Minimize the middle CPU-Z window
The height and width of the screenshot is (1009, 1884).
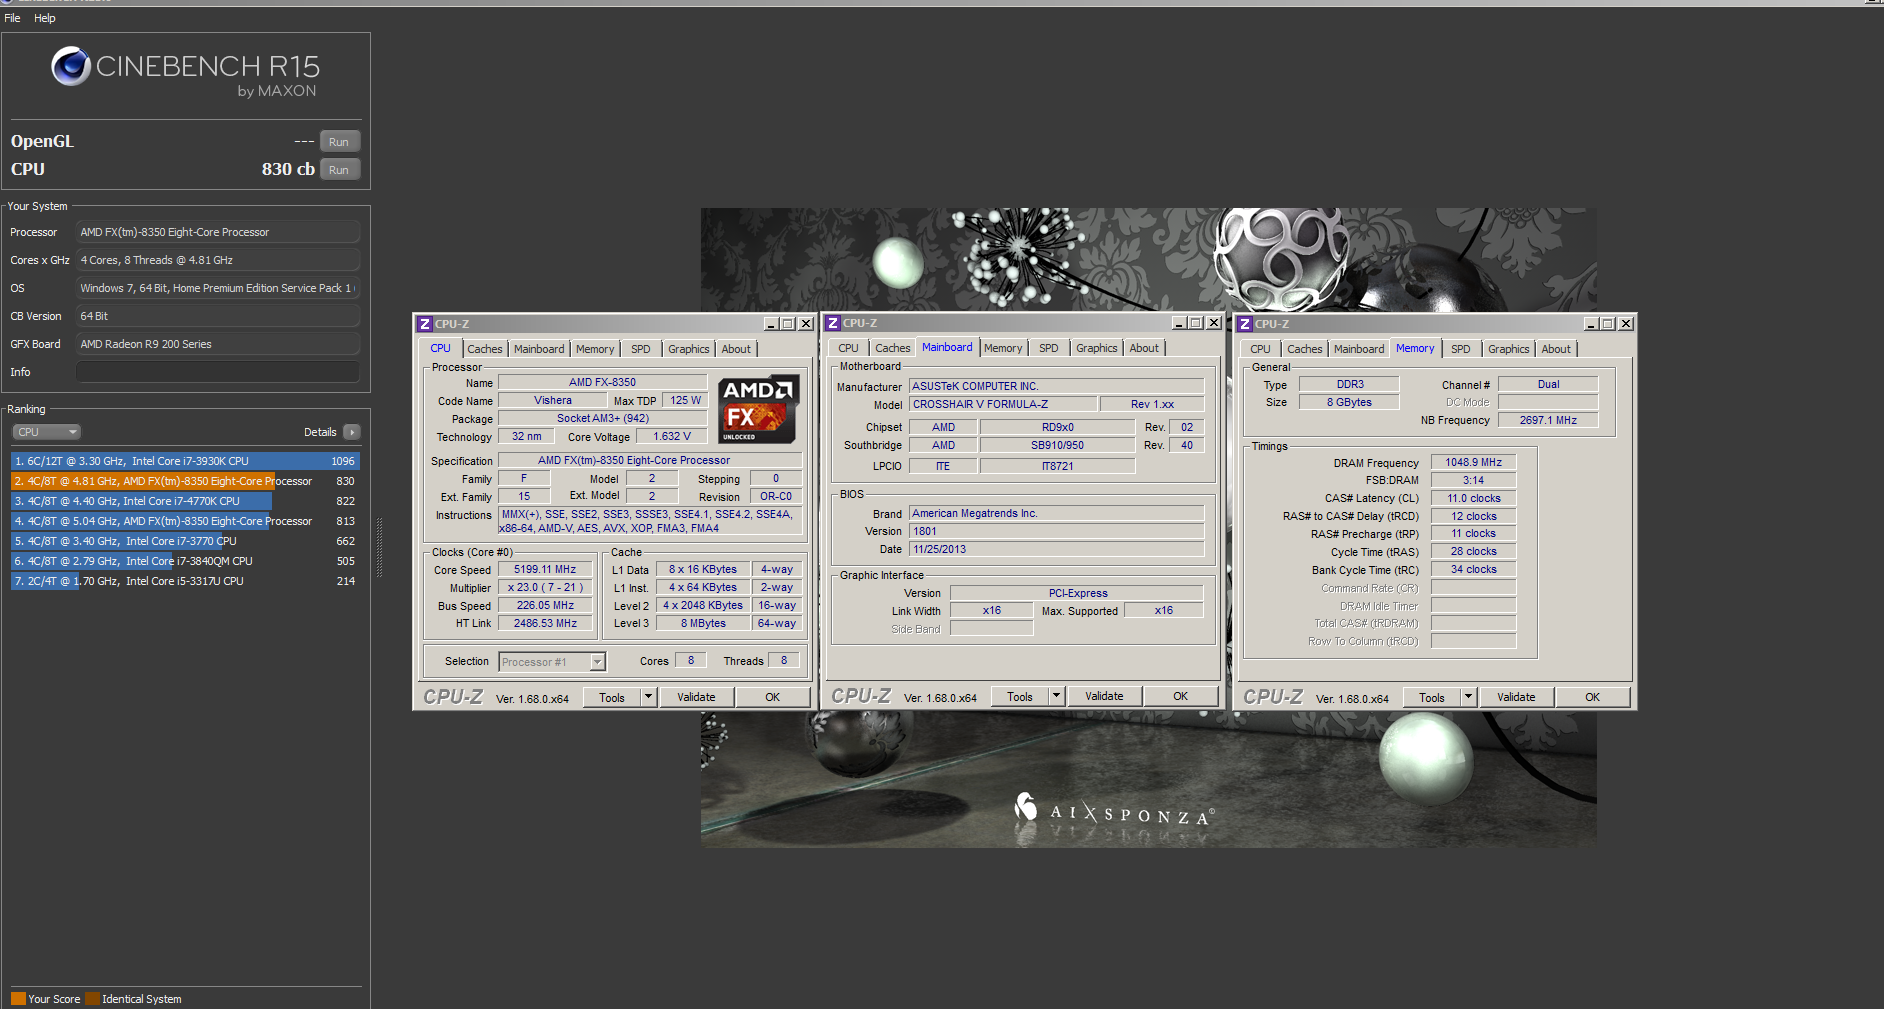point(1179,323)
